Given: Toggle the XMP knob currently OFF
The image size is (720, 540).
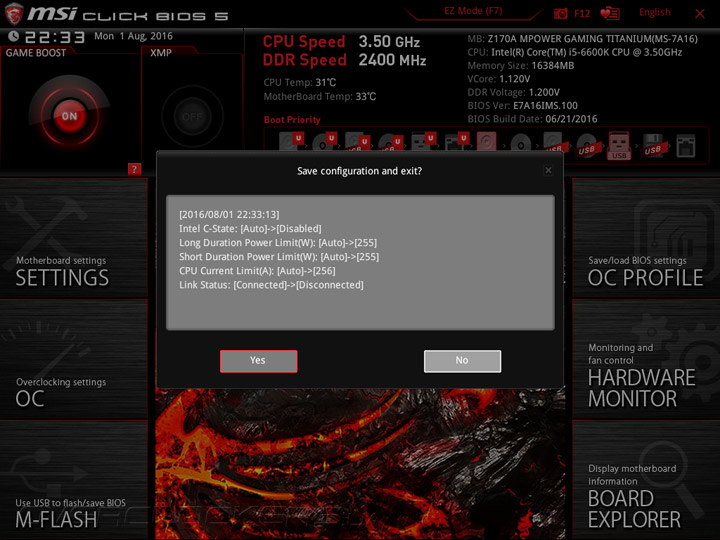Looking at the screenshot, I should point(192,117).
